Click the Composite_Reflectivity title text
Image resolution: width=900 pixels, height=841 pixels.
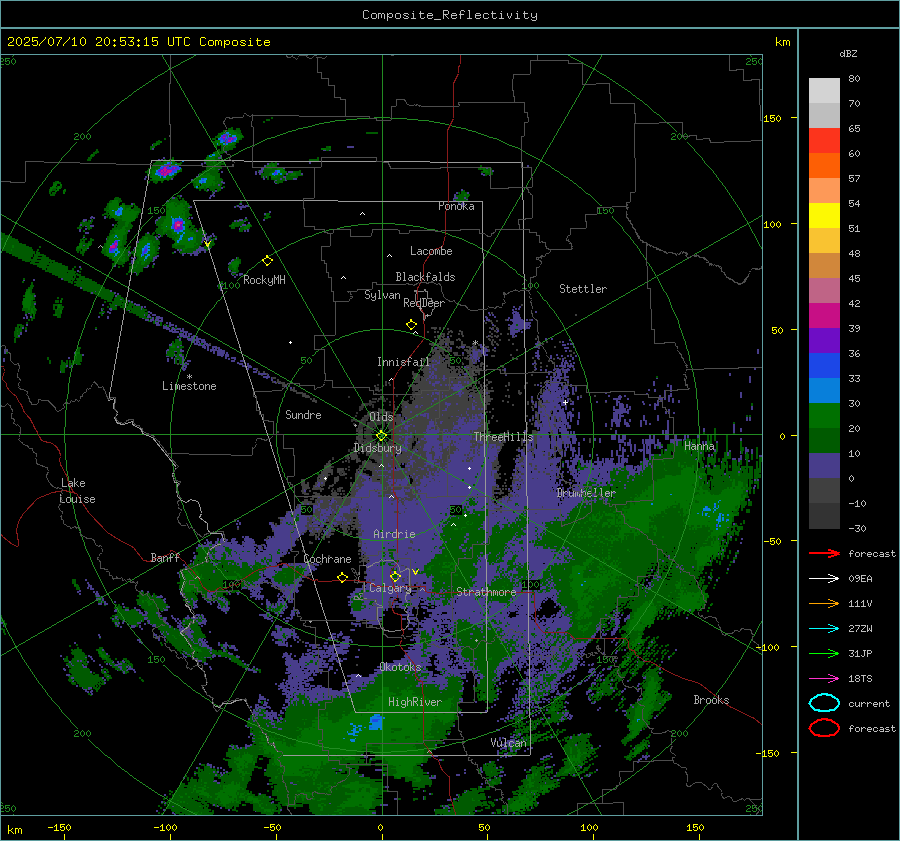tap(449, 15)
